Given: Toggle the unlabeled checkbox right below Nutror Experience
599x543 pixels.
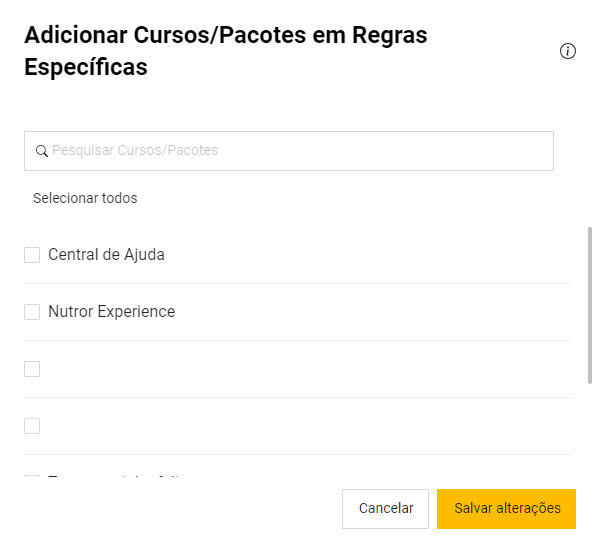Looking at the screenshot, I should click(x=32, y=369).
